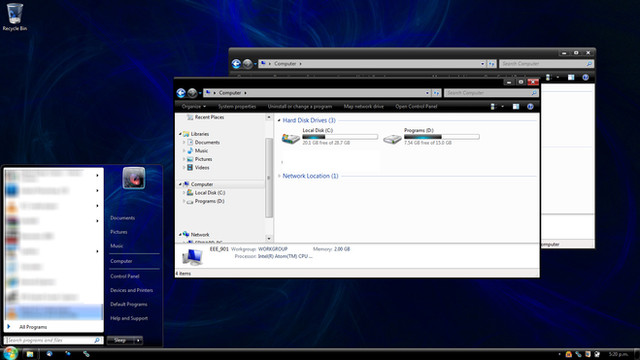Click Uninstall or change a program
Image resolution: width=640 pixels, height=360 pixels.
[x=300, y=107]
